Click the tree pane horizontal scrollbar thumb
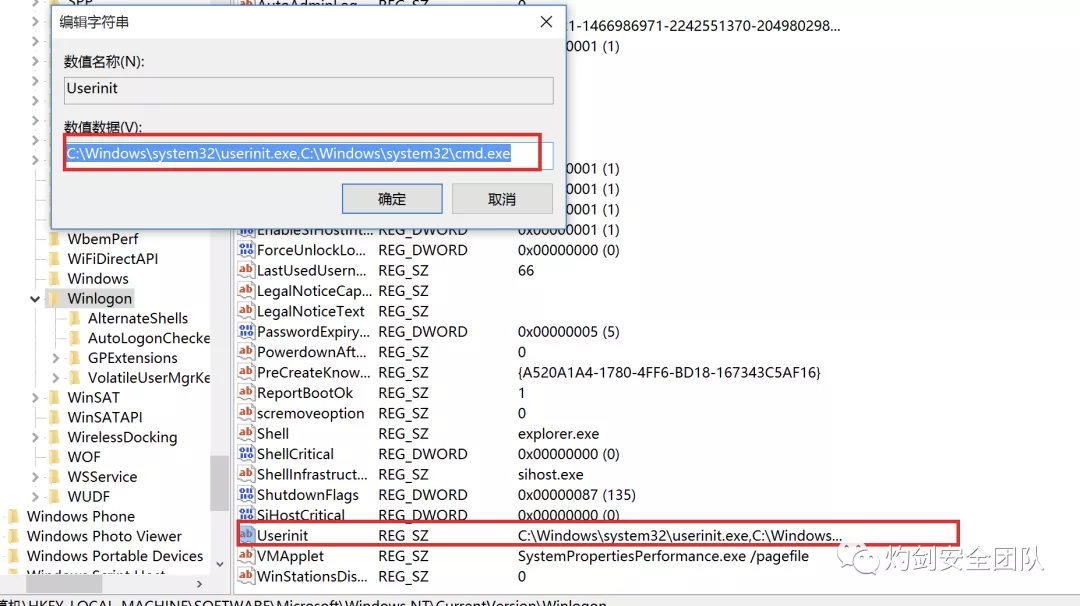Screen dimensions: 1080x606 pos(64,584)
